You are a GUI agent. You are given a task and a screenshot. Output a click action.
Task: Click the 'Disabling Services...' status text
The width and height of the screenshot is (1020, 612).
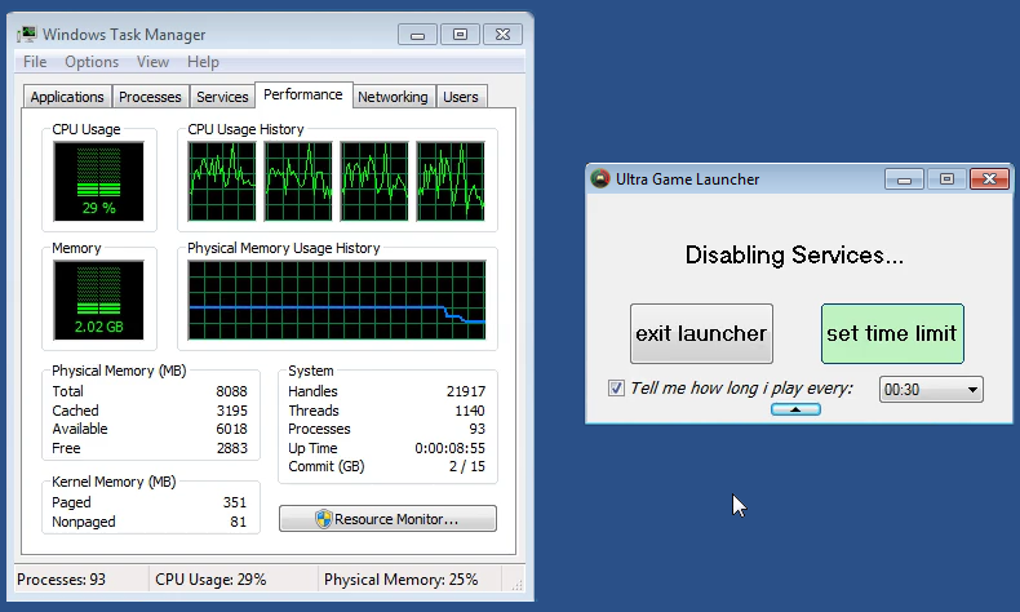pos(794,255)
